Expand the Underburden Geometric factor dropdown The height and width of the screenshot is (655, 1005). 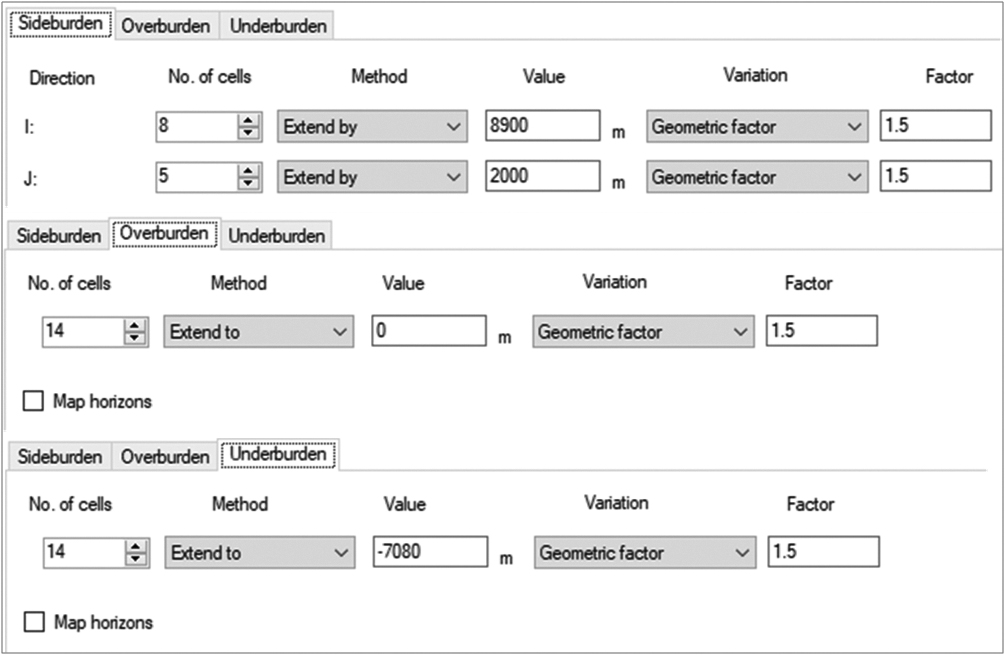point(644,552)
